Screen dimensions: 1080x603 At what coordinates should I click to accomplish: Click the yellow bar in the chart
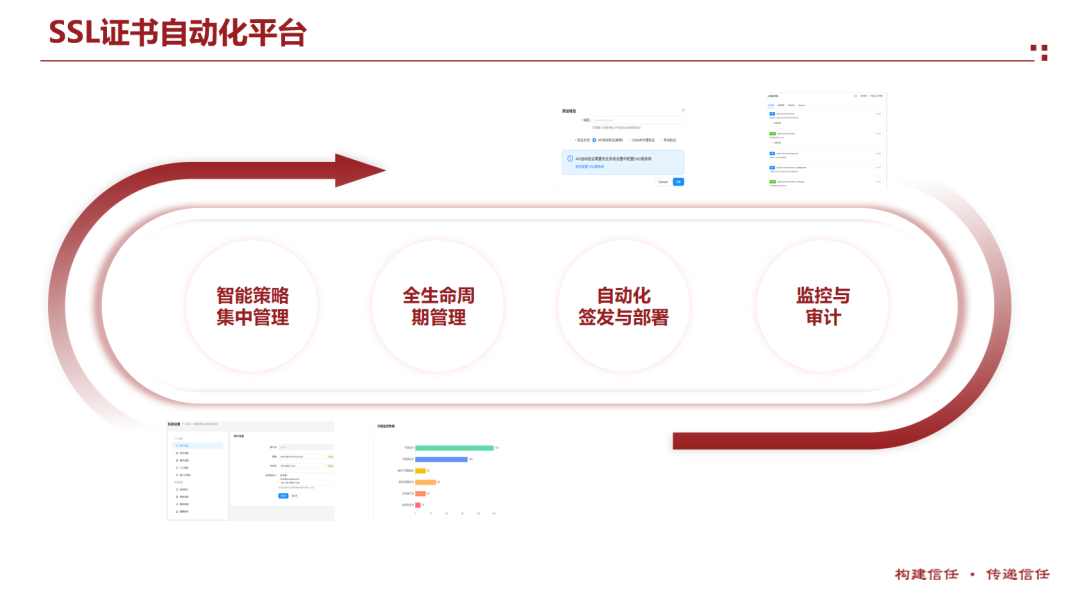click(420, 471)
